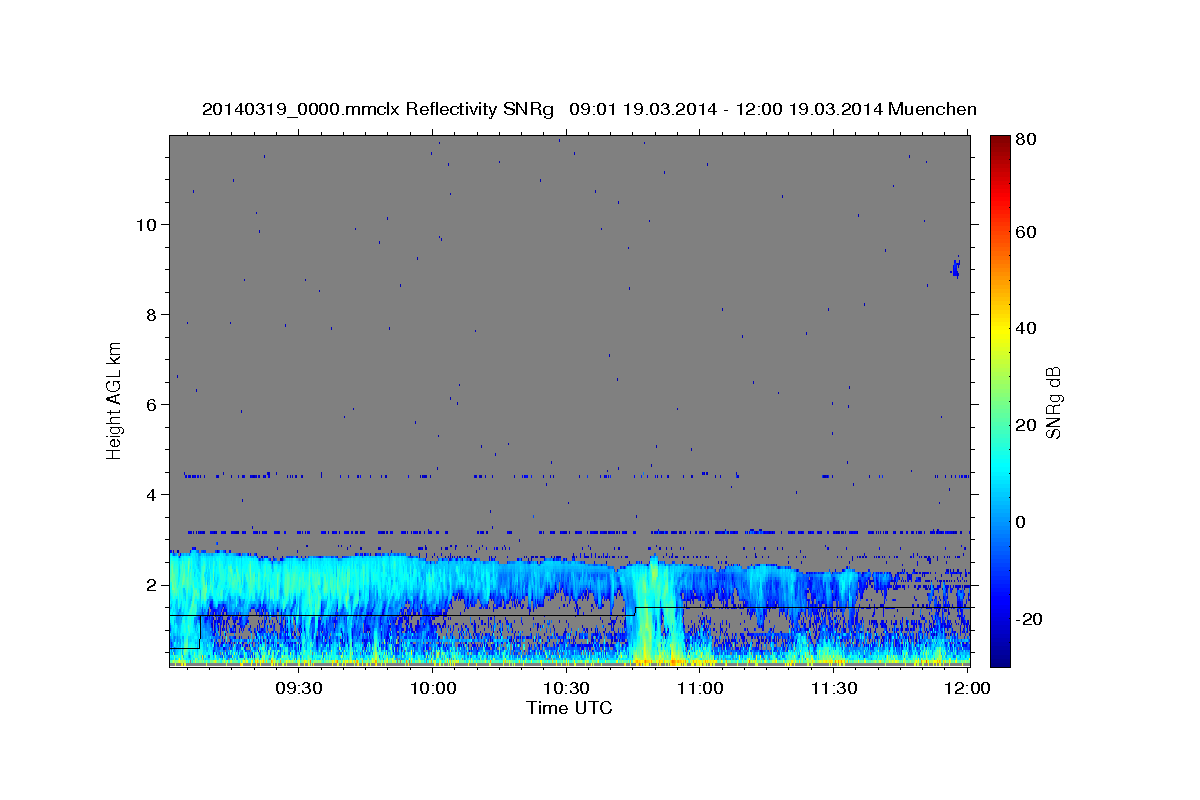The height and width of the screenshot is (800, 1200).
Task: Click the plot title text 20140319_0000.mmclx Reflectivity SNRg
Action: point(378,109)
